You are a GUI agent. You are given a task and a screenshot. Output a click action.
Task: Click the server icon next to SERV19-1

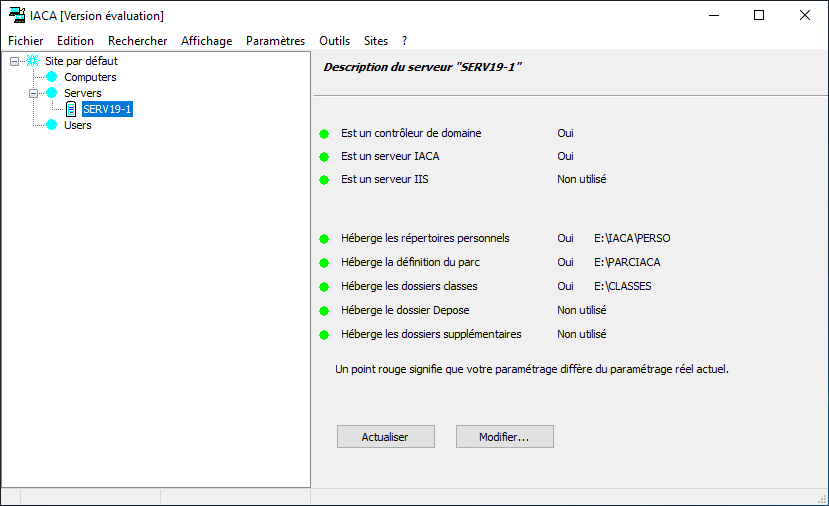coord(71,109)
